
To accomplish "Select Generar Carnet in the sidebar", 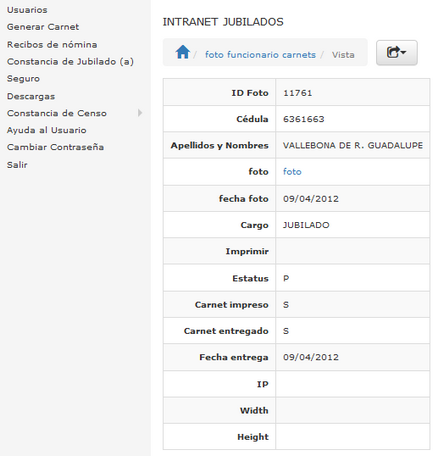I will point(43,27).
